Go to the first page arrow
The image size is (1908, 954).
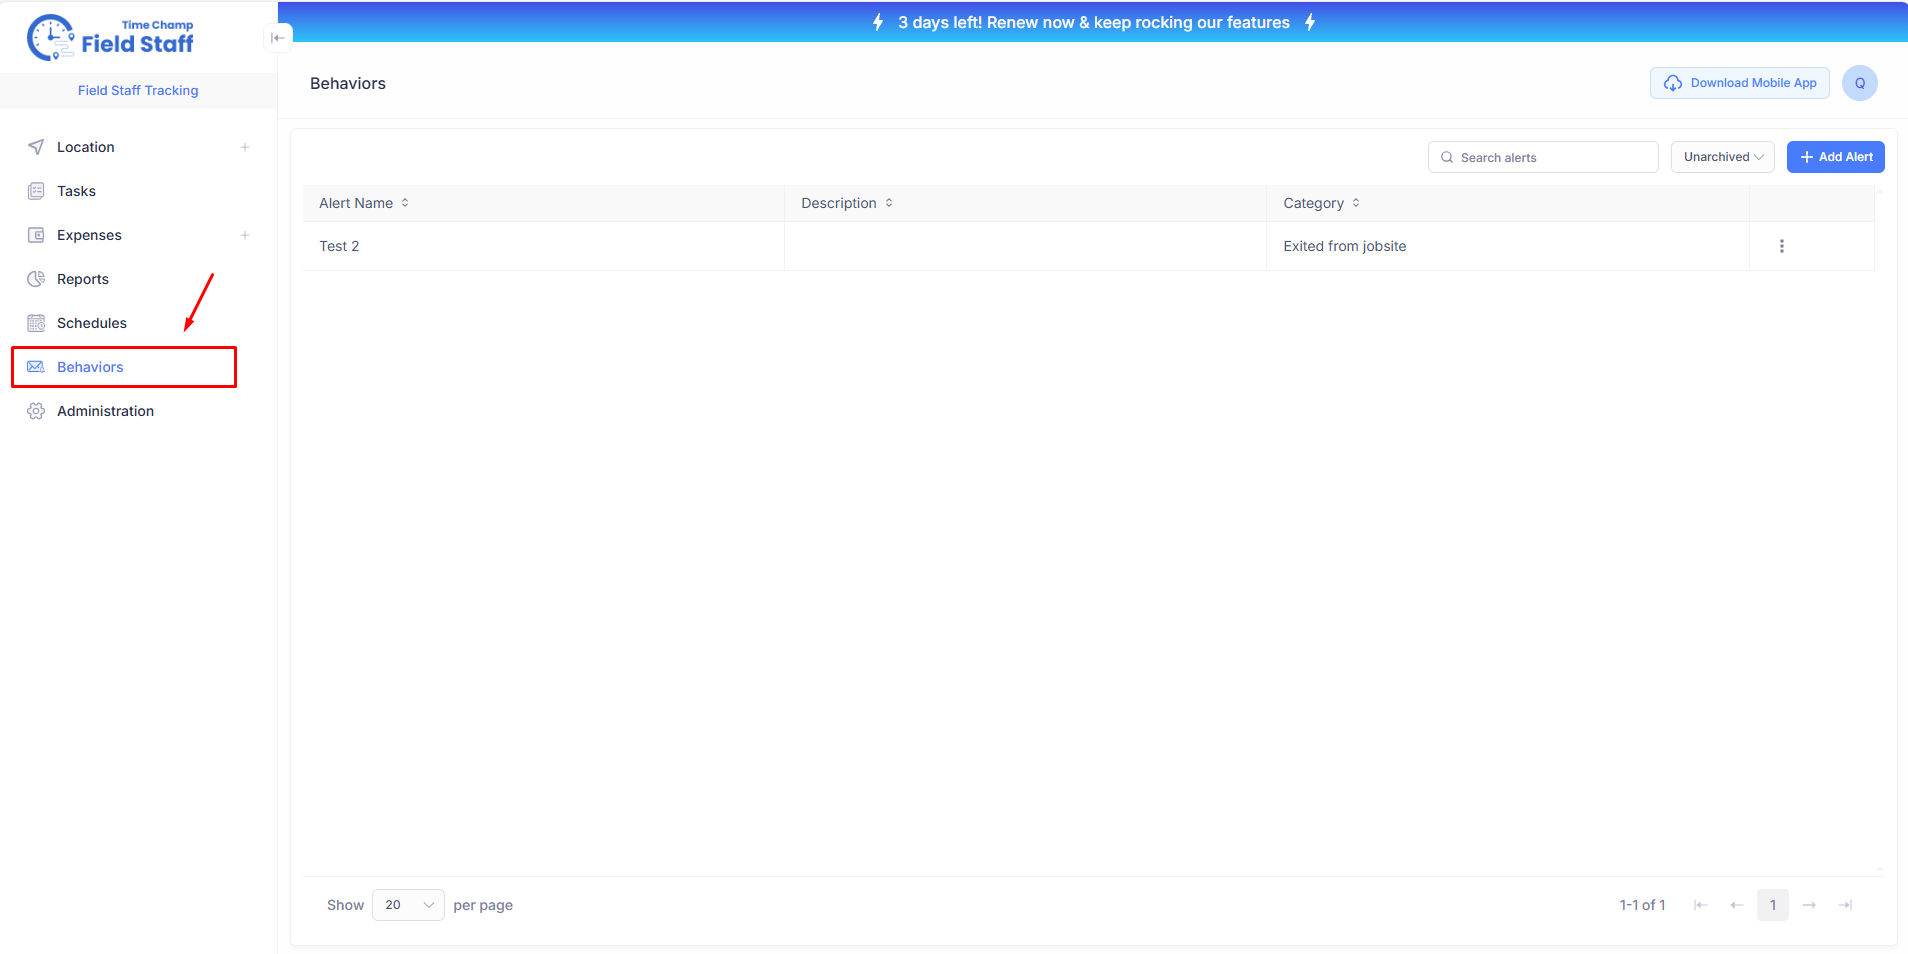click(x=1700, y=905)
